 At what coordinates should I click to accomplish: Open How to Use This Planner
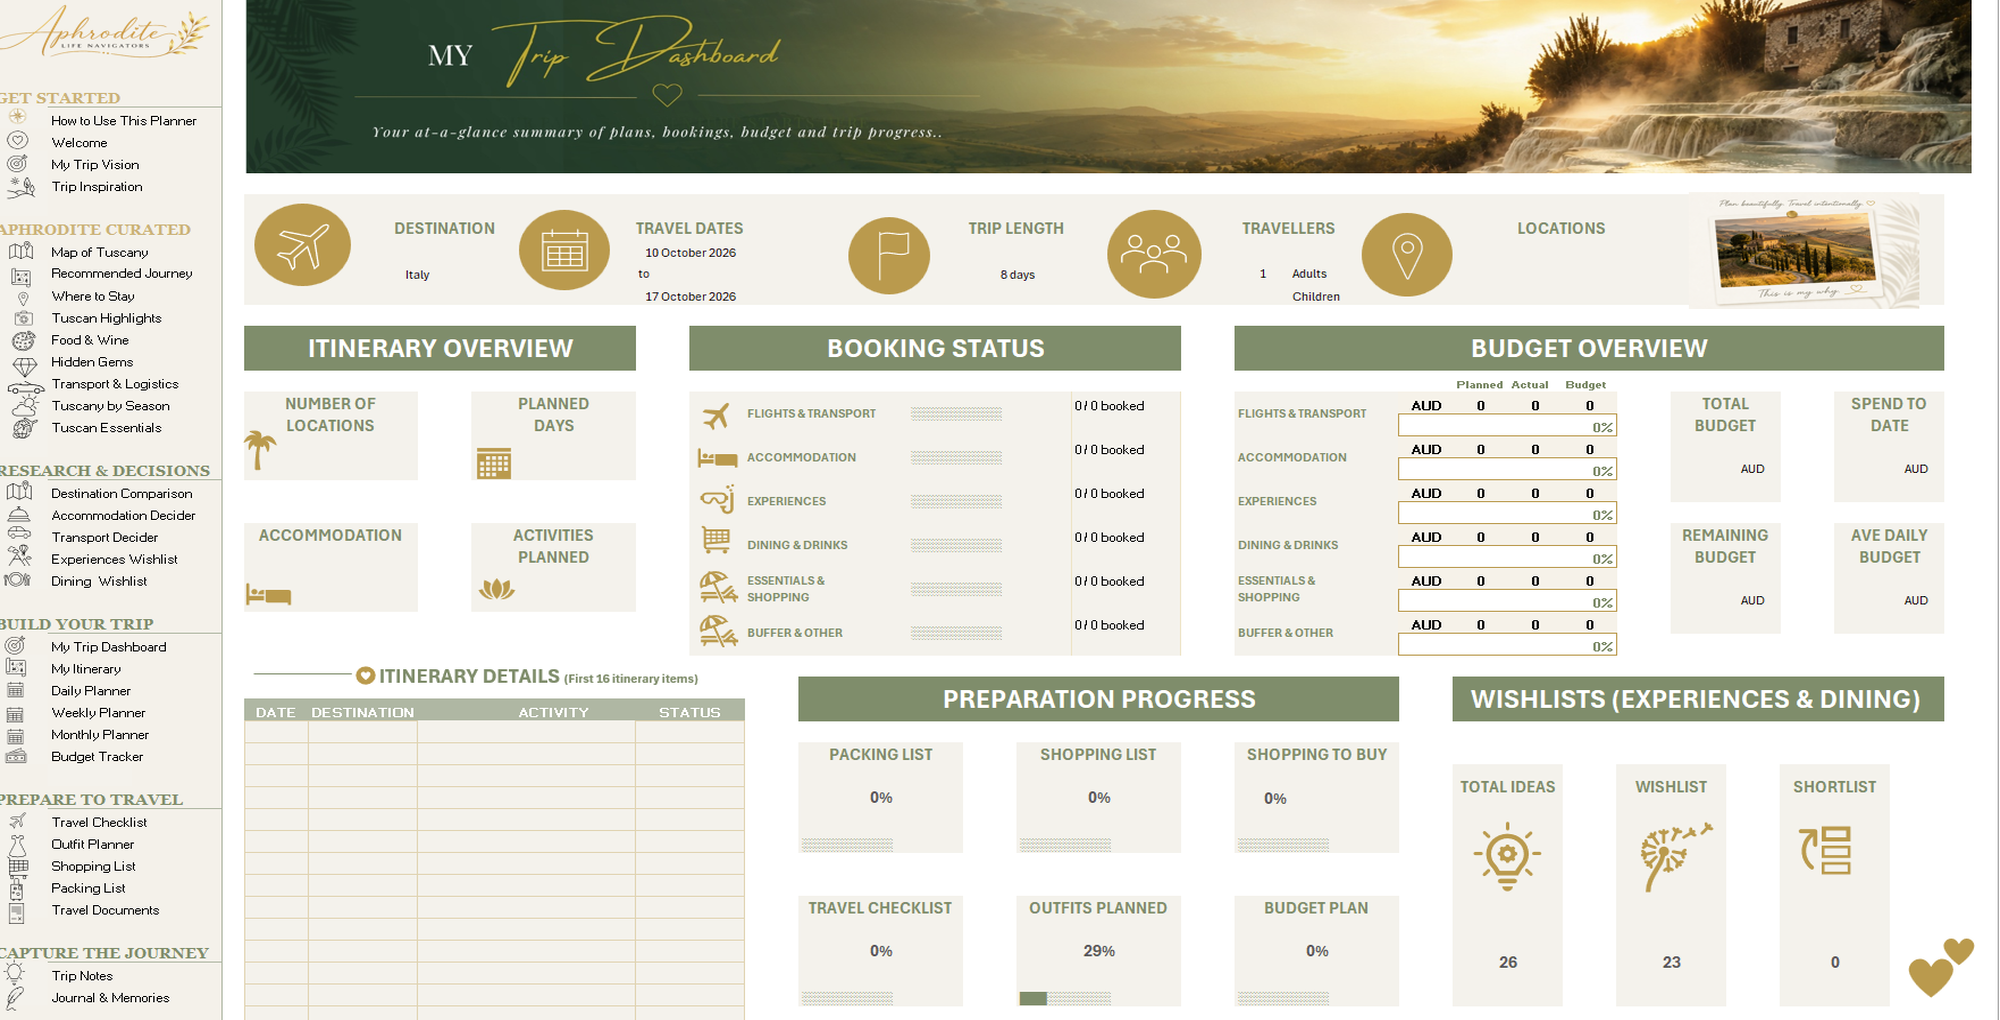tap(124, 121)
